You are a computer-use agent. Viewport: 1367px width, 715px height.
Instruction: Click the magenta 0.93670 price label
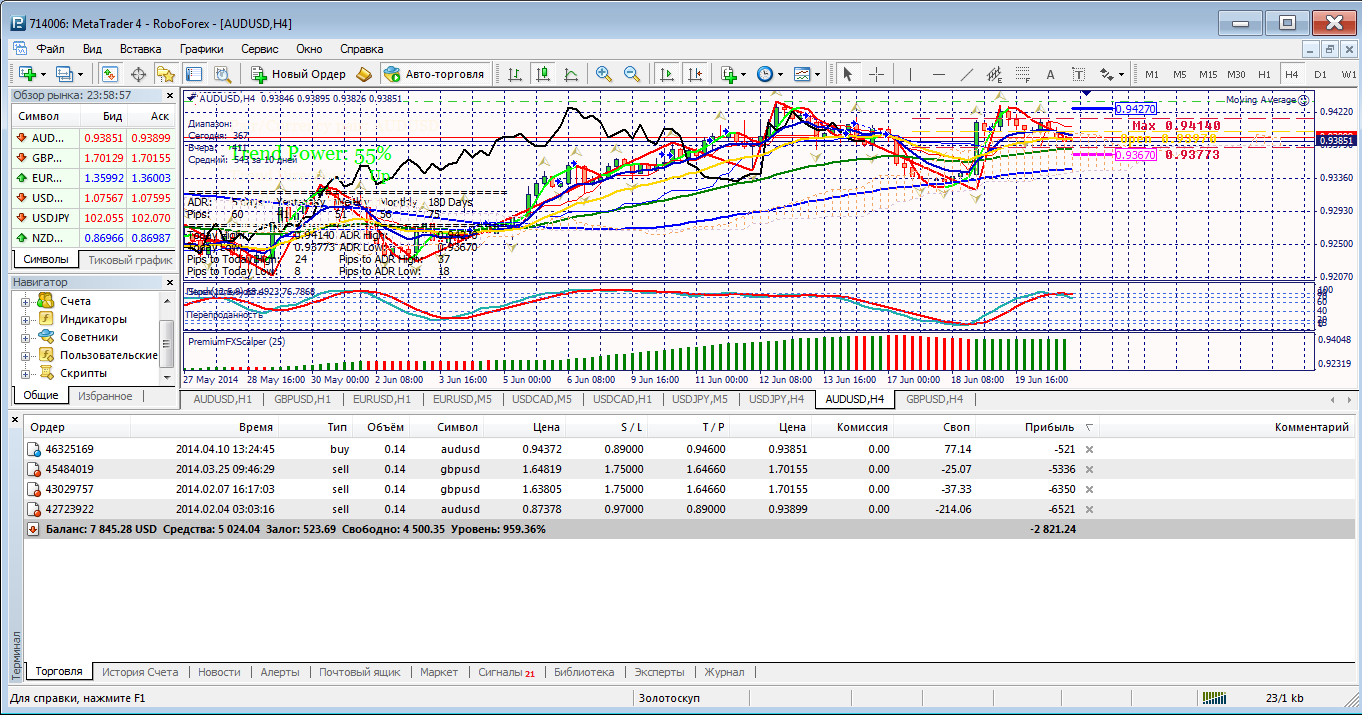click(x=1135, y=155)
